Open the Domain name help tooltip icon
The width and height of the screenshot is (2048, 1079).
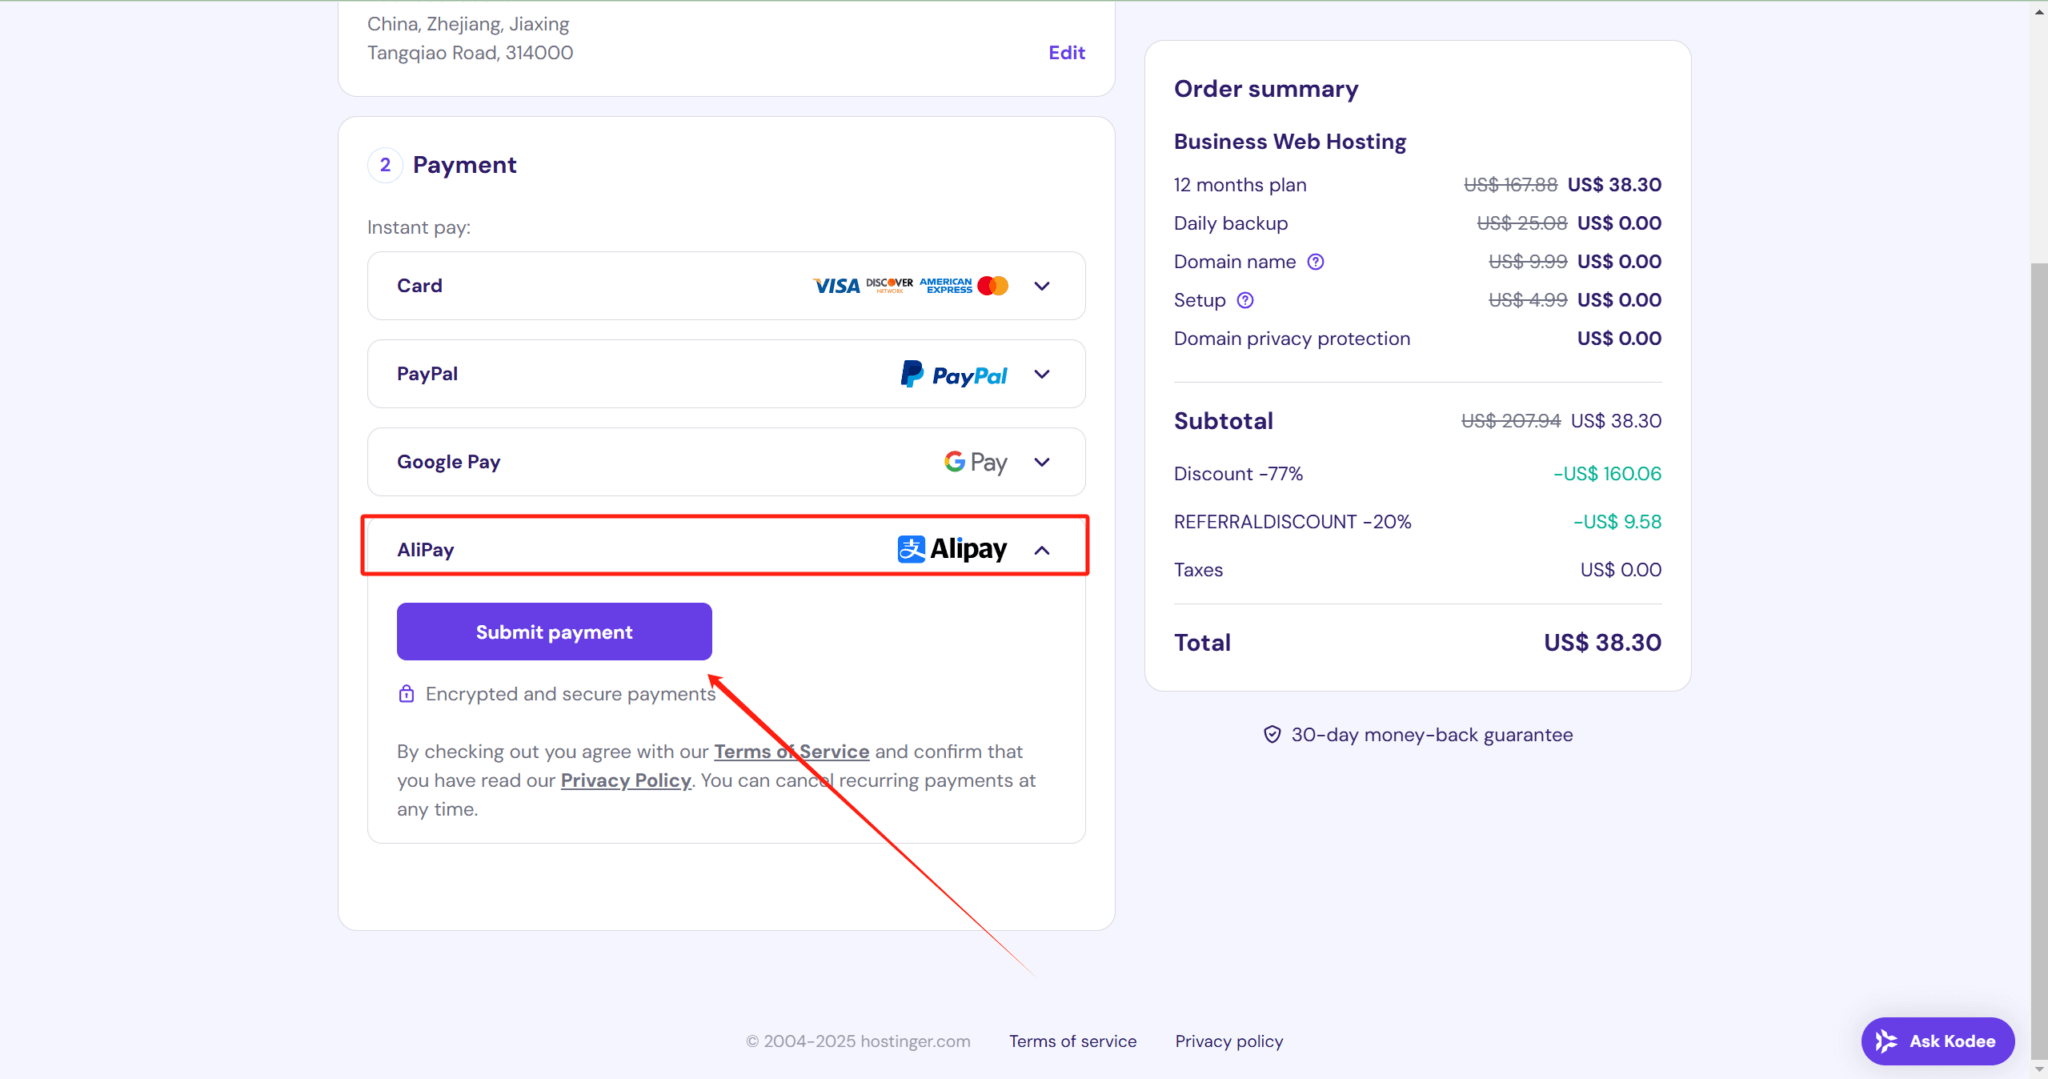pyautogui.click(x=1316, y=262)
